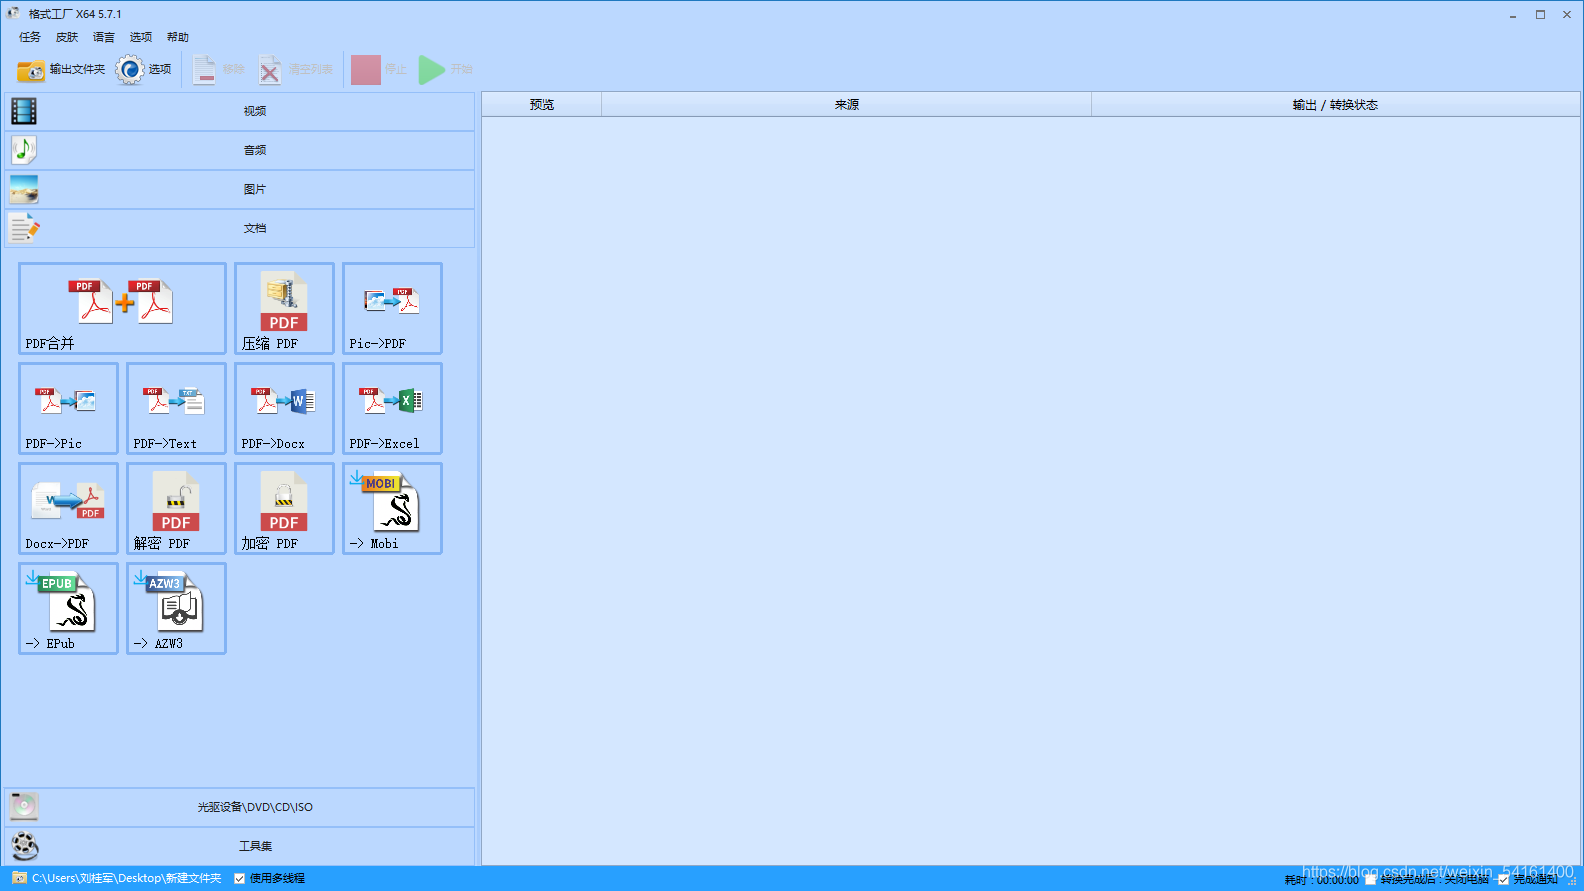
Task: Choose the PDF->Pic converter
Action: 68,408
